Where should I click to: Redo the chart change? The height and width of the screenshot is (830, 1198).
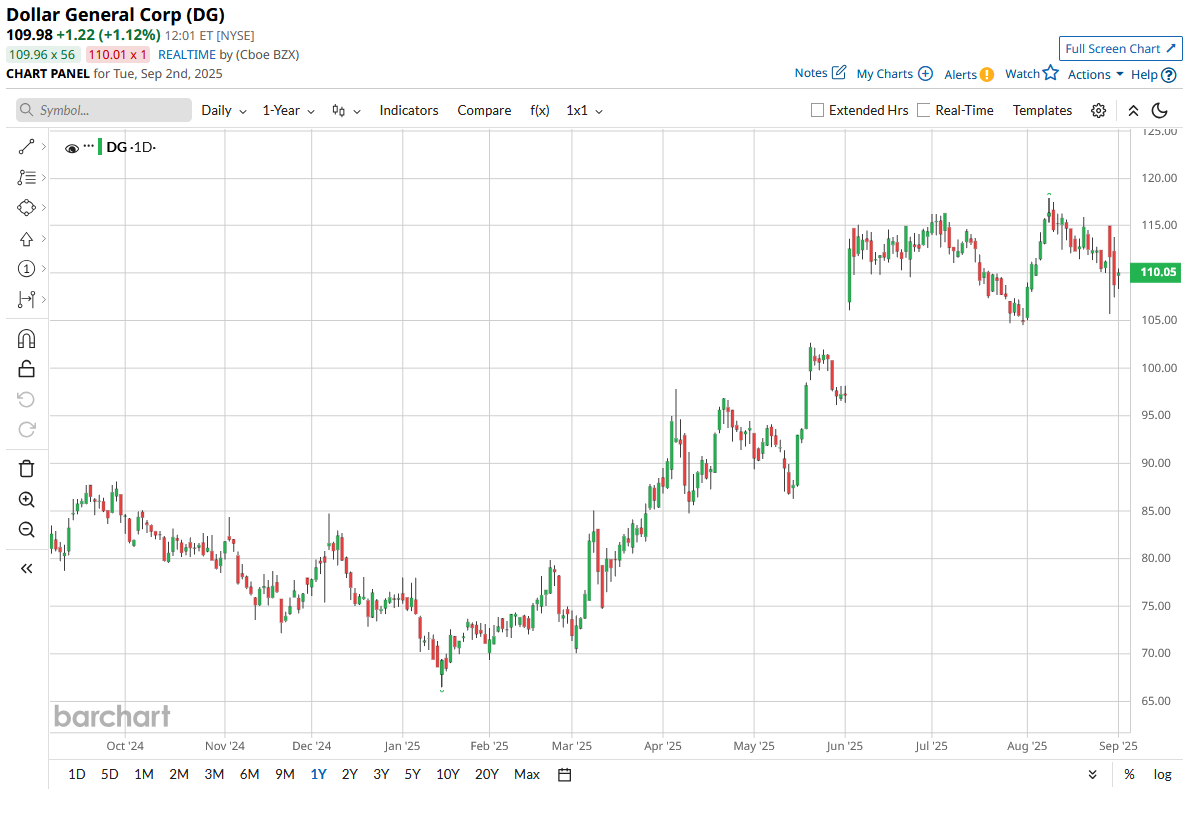click(x=26, y=430)
